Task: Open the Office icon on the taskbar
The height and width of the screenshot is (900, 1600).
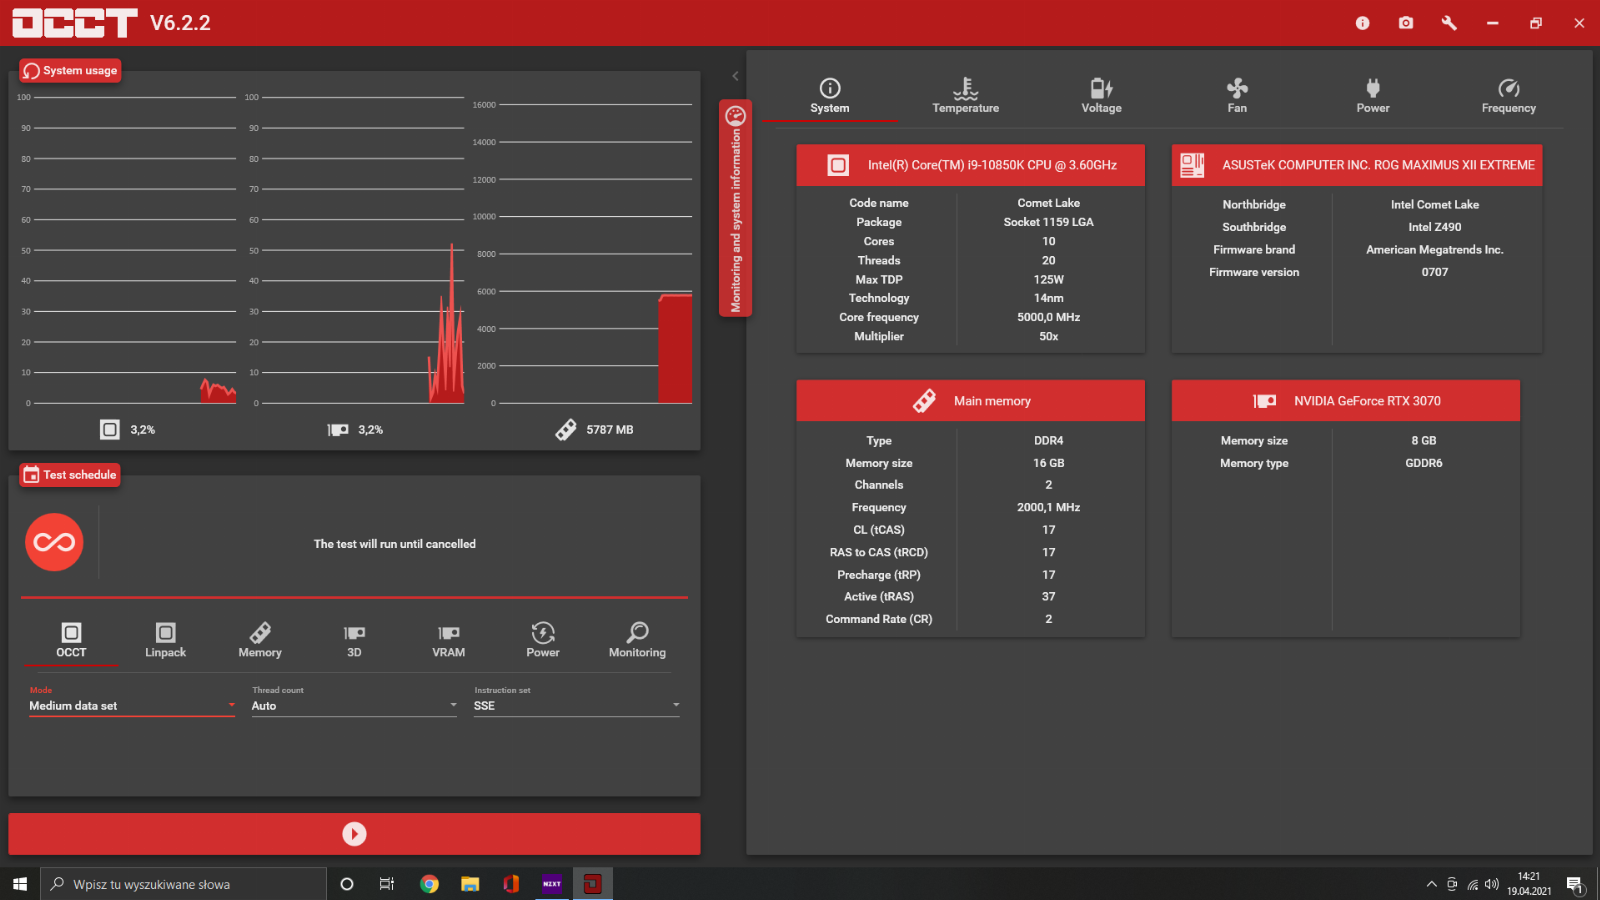Action: [x=511, y=884]
